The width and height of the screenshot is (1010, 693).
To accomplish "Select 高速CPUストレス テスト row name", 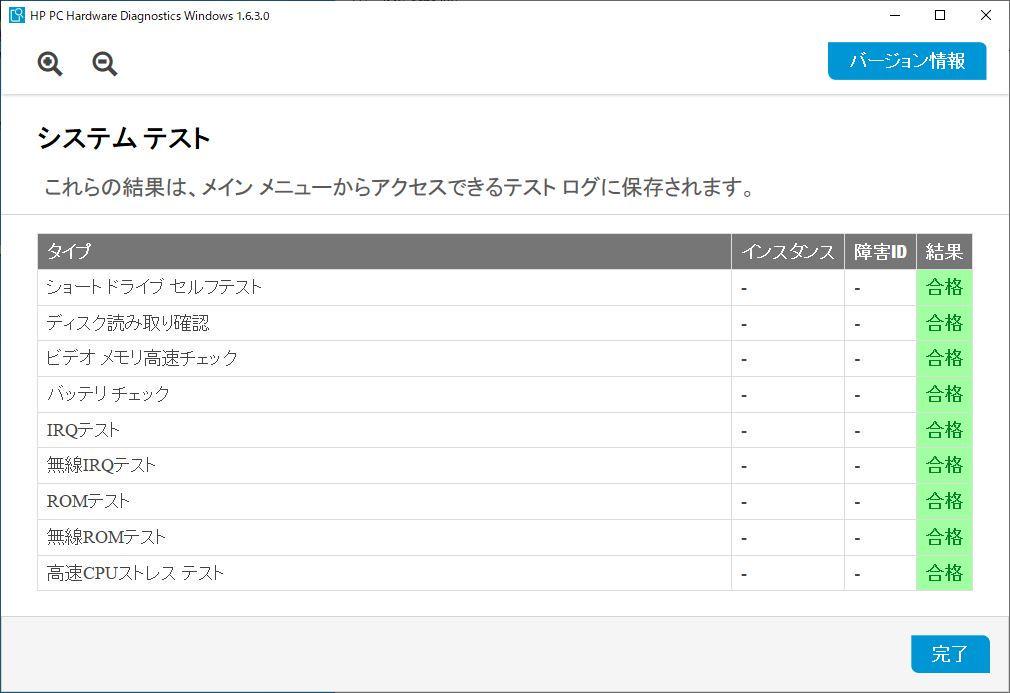I will click(135, 573).
